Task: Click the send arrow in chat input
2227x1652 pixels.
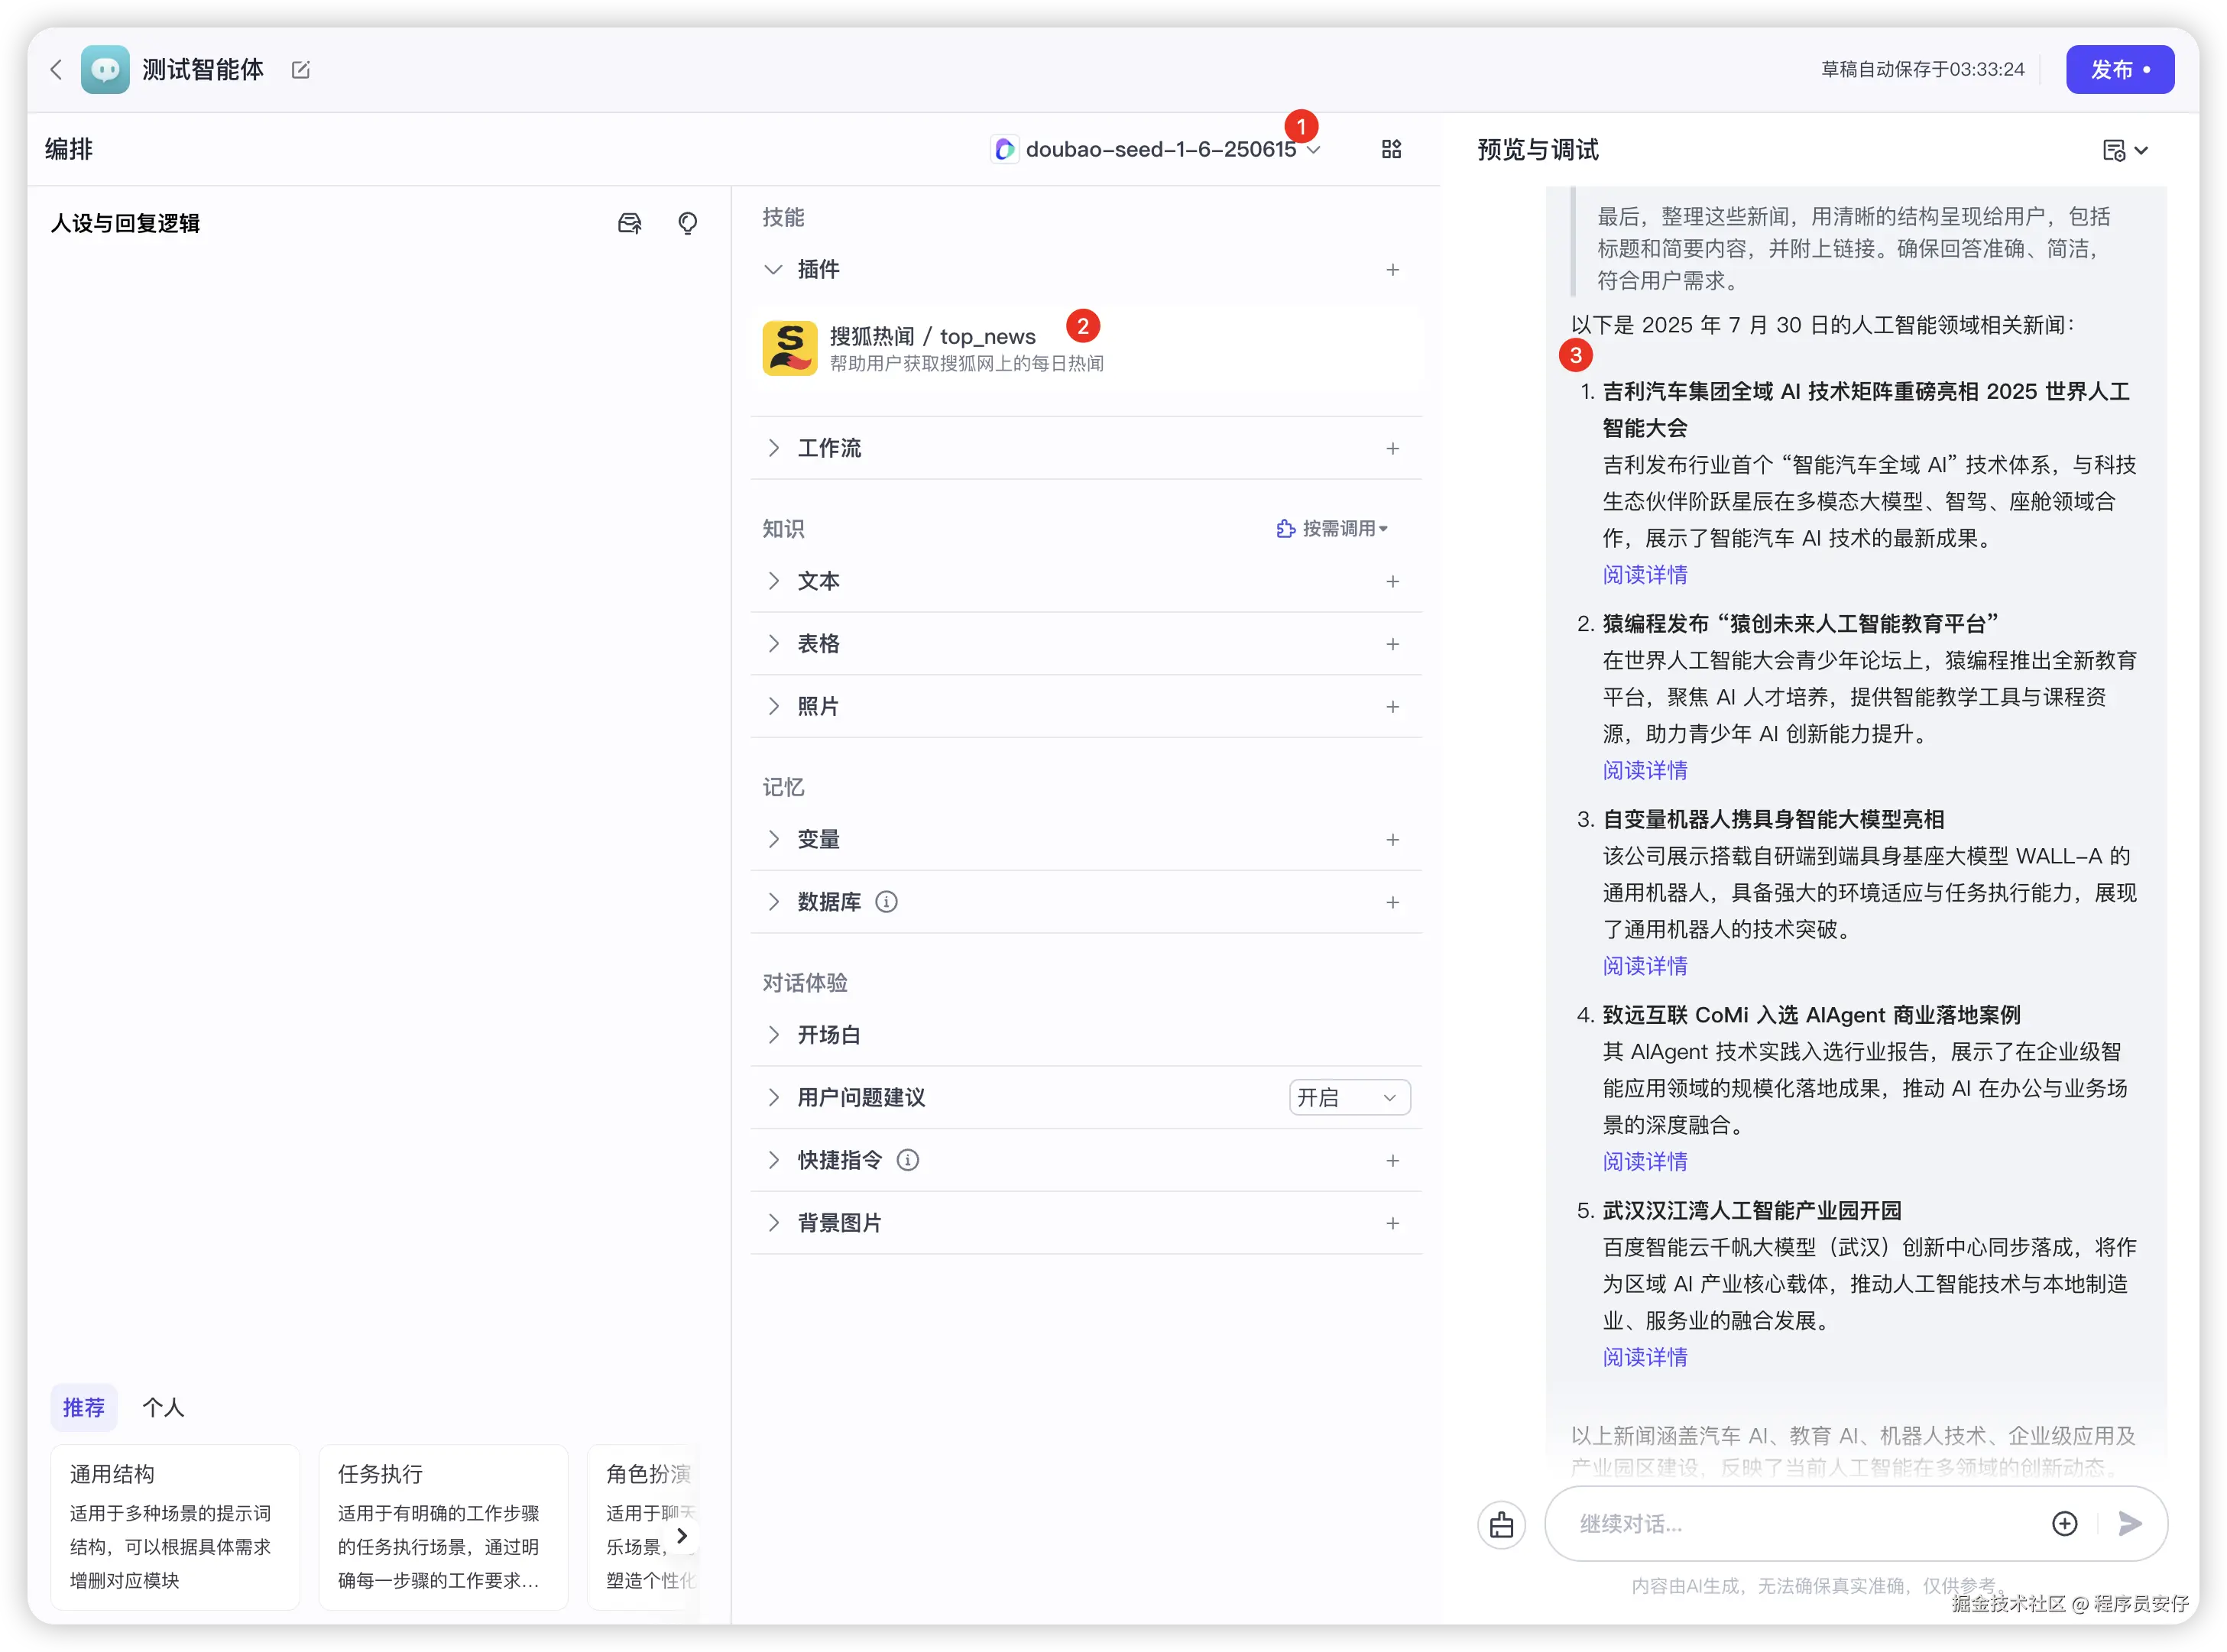Action: (2130, 1523)
